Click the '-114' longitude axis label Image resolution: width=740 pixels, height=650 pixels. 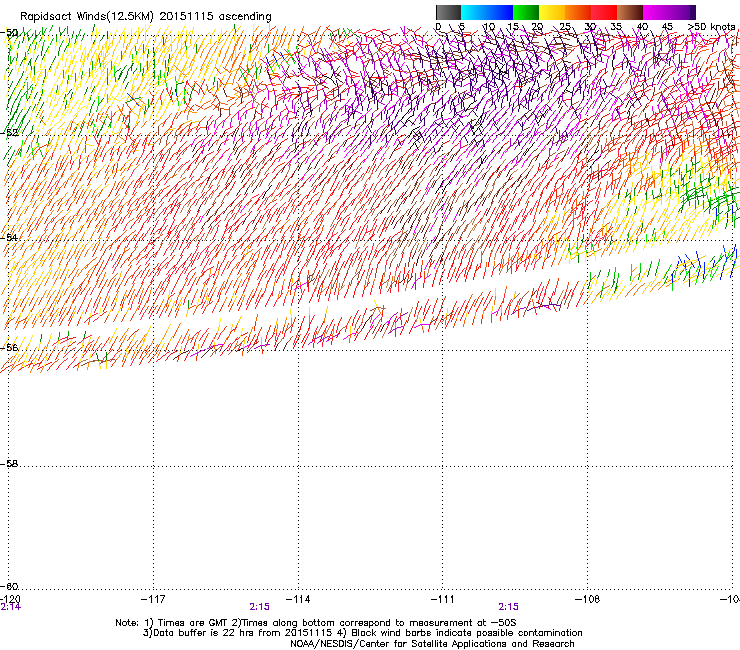pos(298,599)
